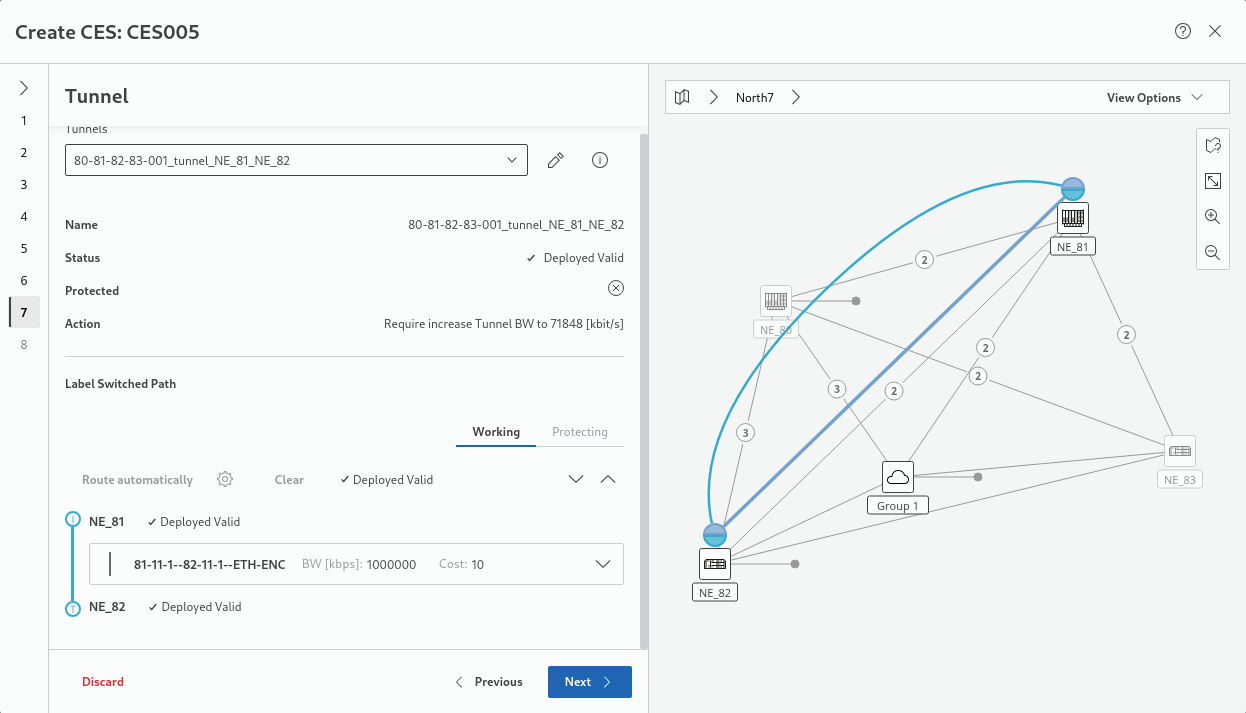1246x713 pixels.
Task: Open the route settings gear icon
Action: tap(225, 480)
